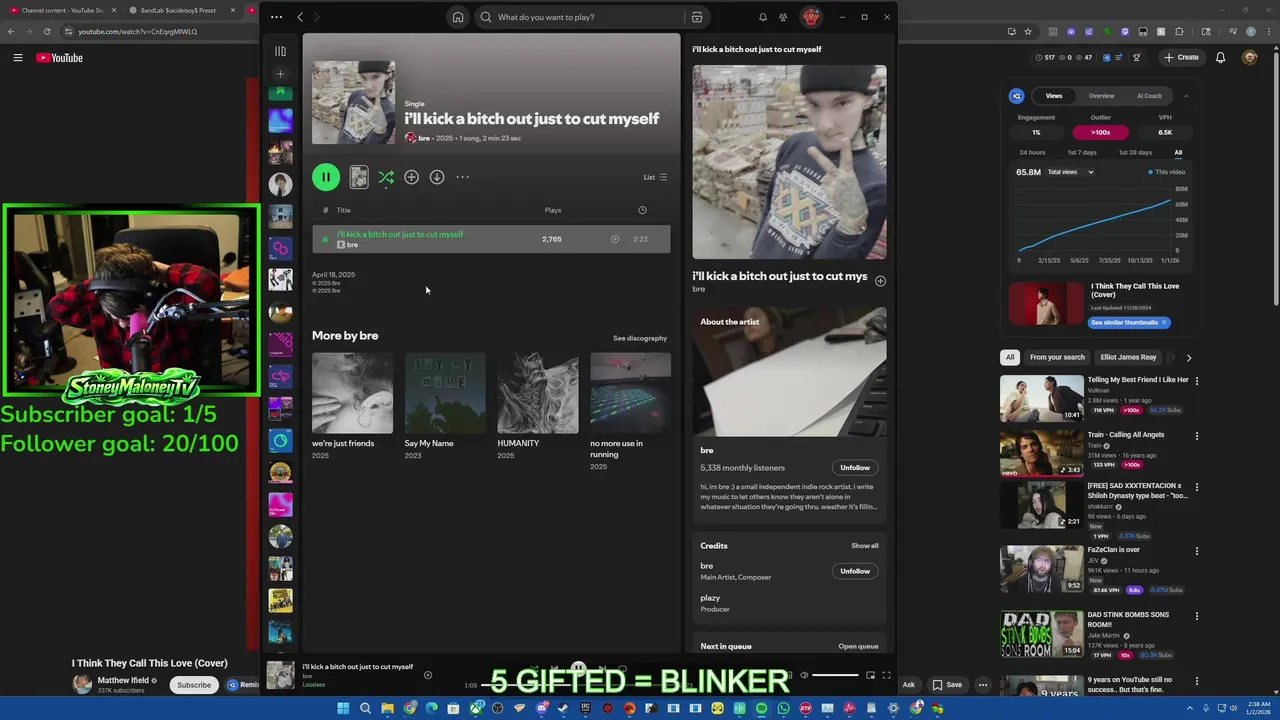
Task: Select 1st 28 days chart range
Action: (x=1135, y=152)
